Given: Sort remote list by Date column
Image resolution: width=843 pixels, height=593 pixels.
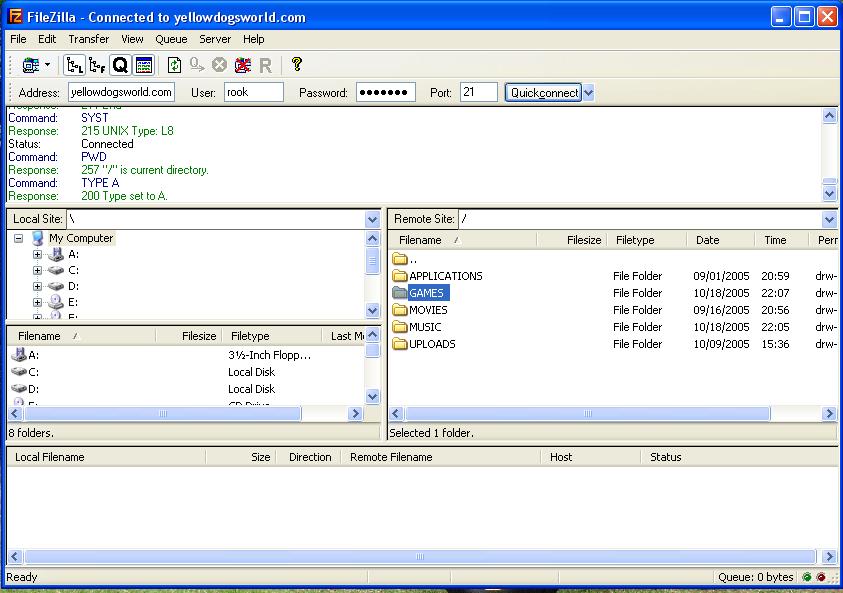Looking at the screenshot, I should pyautogui.click(x=721, y=240).
